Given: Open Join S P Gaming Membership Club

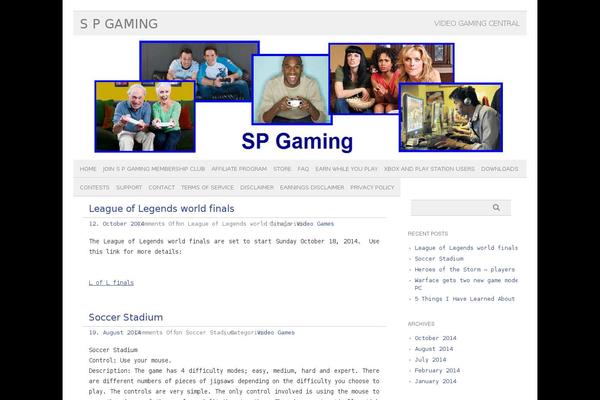Looking at the screenshot, I should (154, 169).
